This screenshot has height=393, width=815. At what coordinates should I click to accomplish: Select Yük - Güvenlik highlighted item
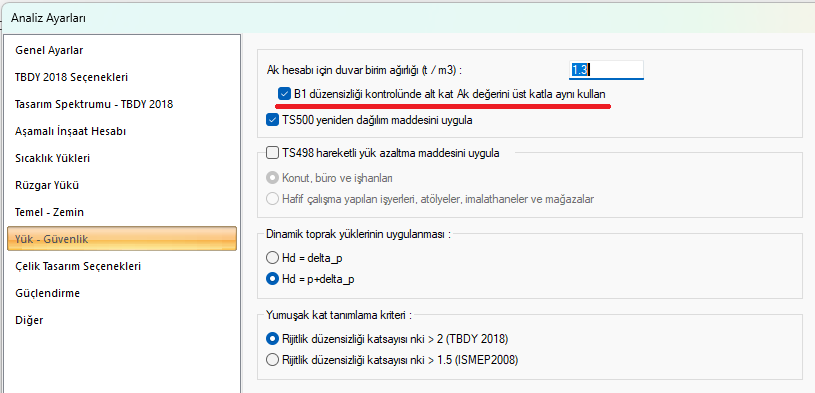(122, 239)
